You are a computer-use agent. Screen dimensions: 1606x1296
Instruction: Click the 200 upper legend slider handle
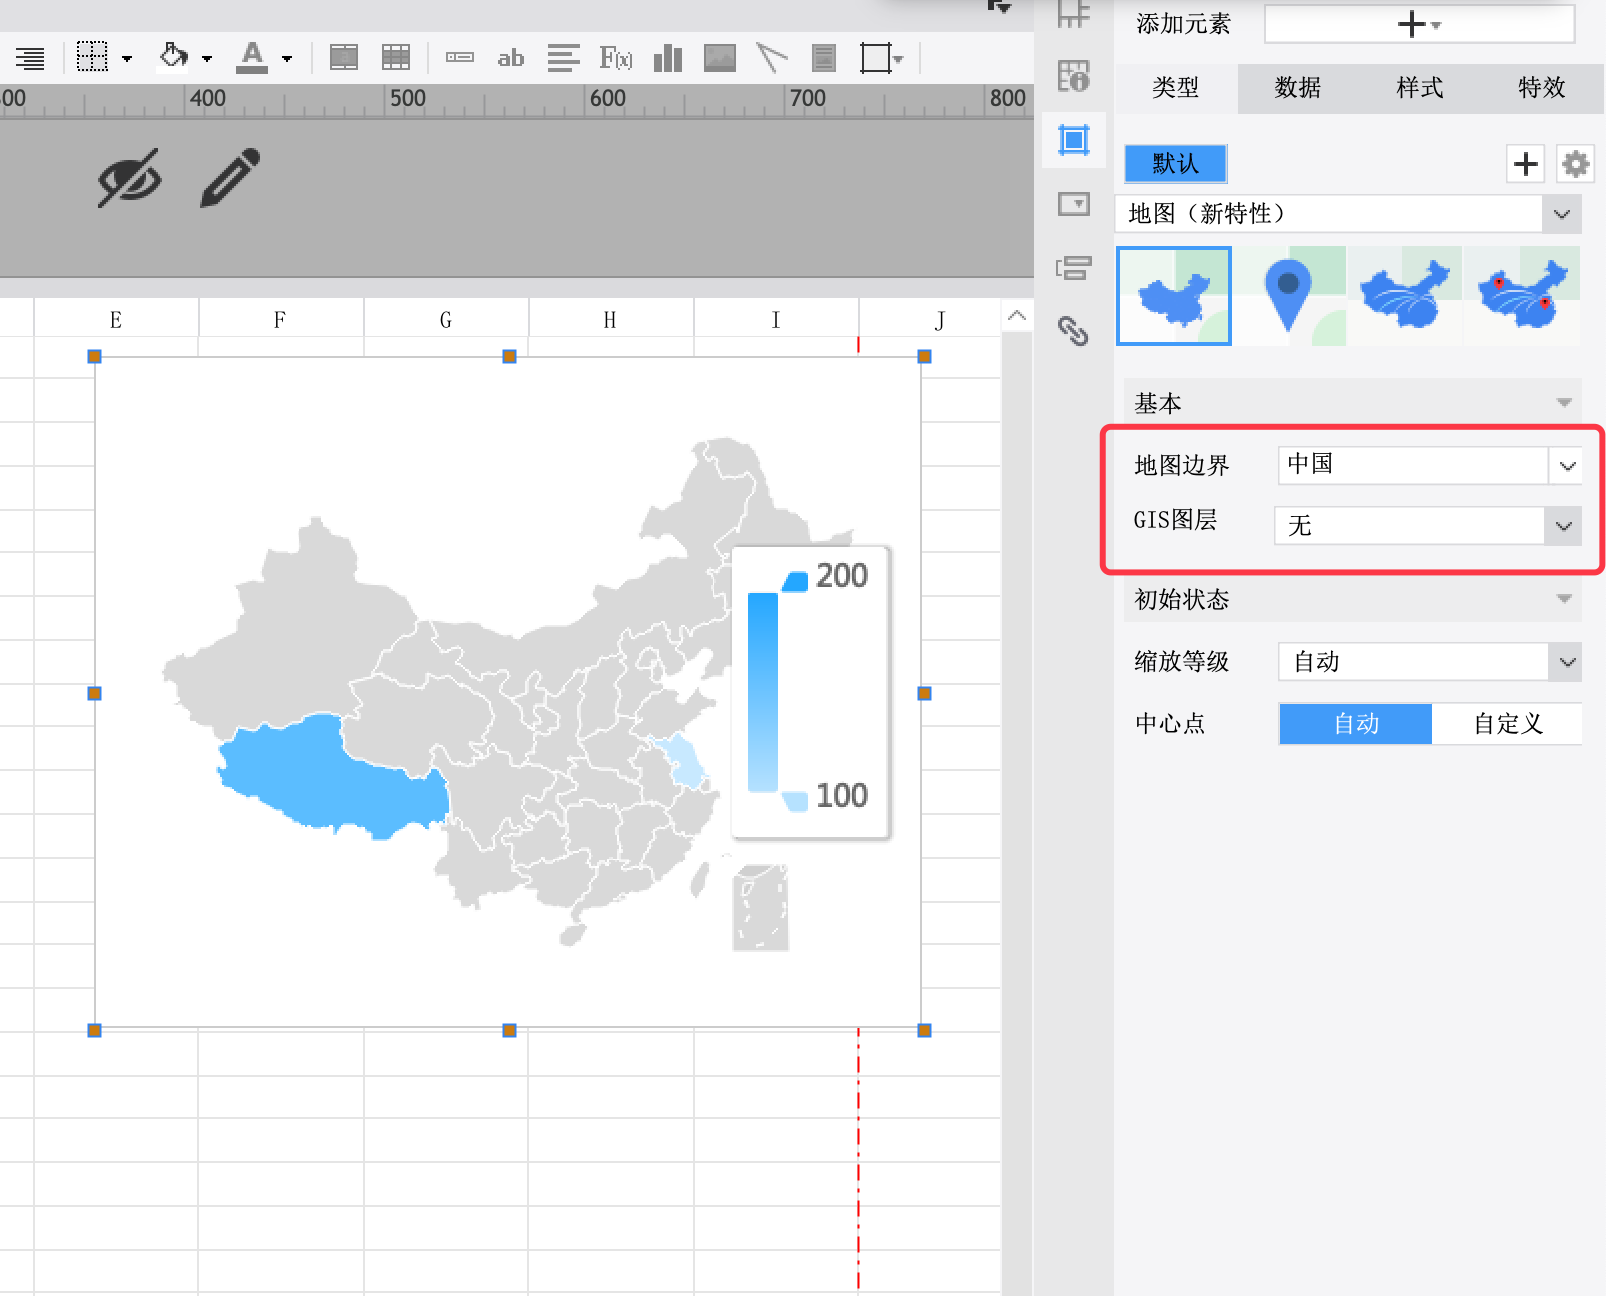point(796,581)
